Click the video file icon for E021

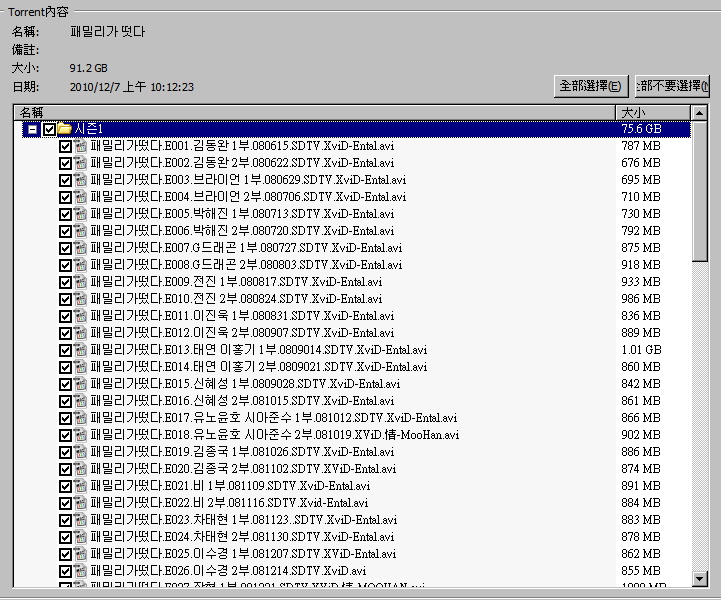tap(80, 486)
